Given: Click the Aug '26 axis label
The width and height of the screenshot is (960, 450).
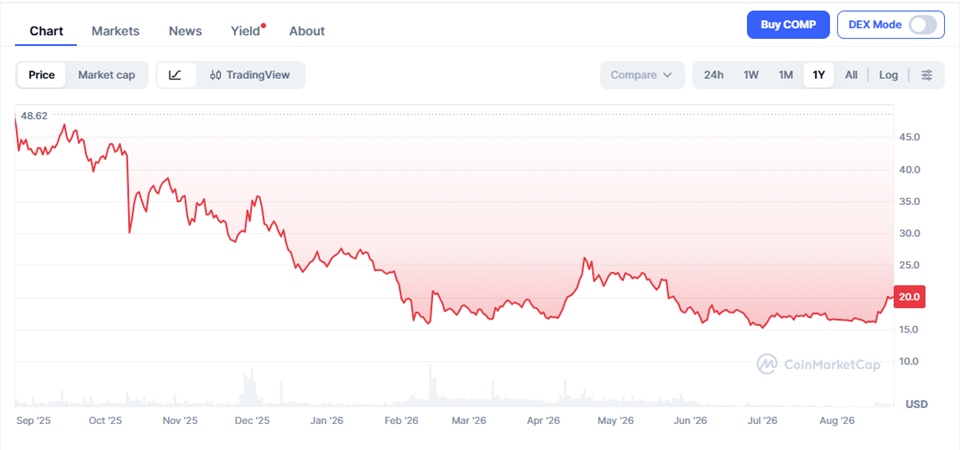Looking at the screenshot, I should [x=837, y=421].
